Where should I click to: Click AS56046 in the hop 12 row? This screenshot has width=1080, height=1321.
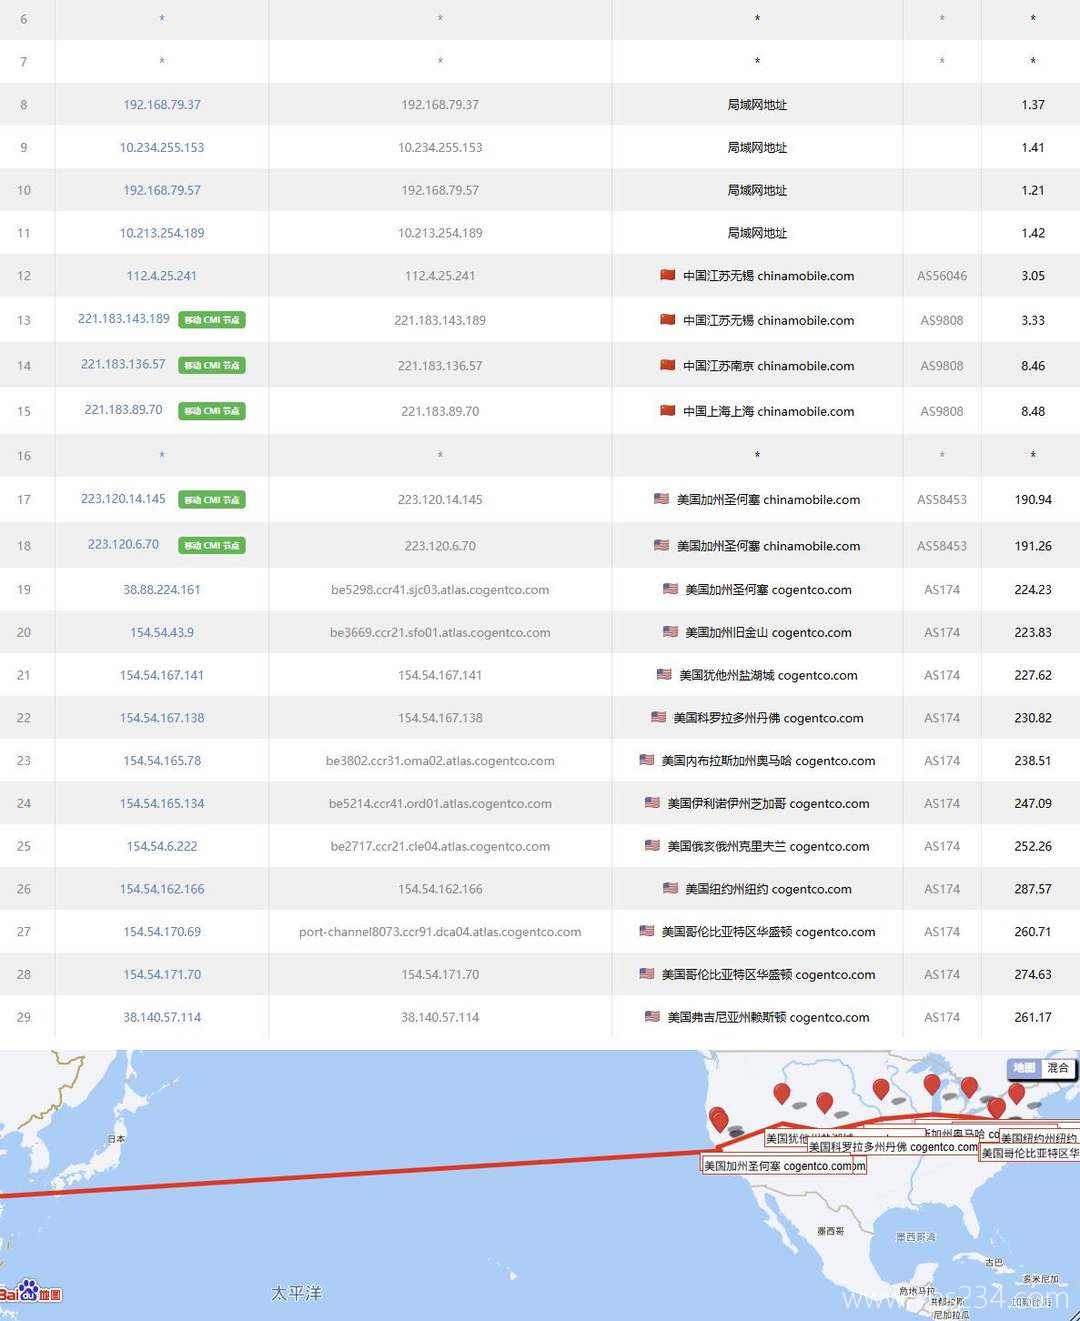pos(942,275)
